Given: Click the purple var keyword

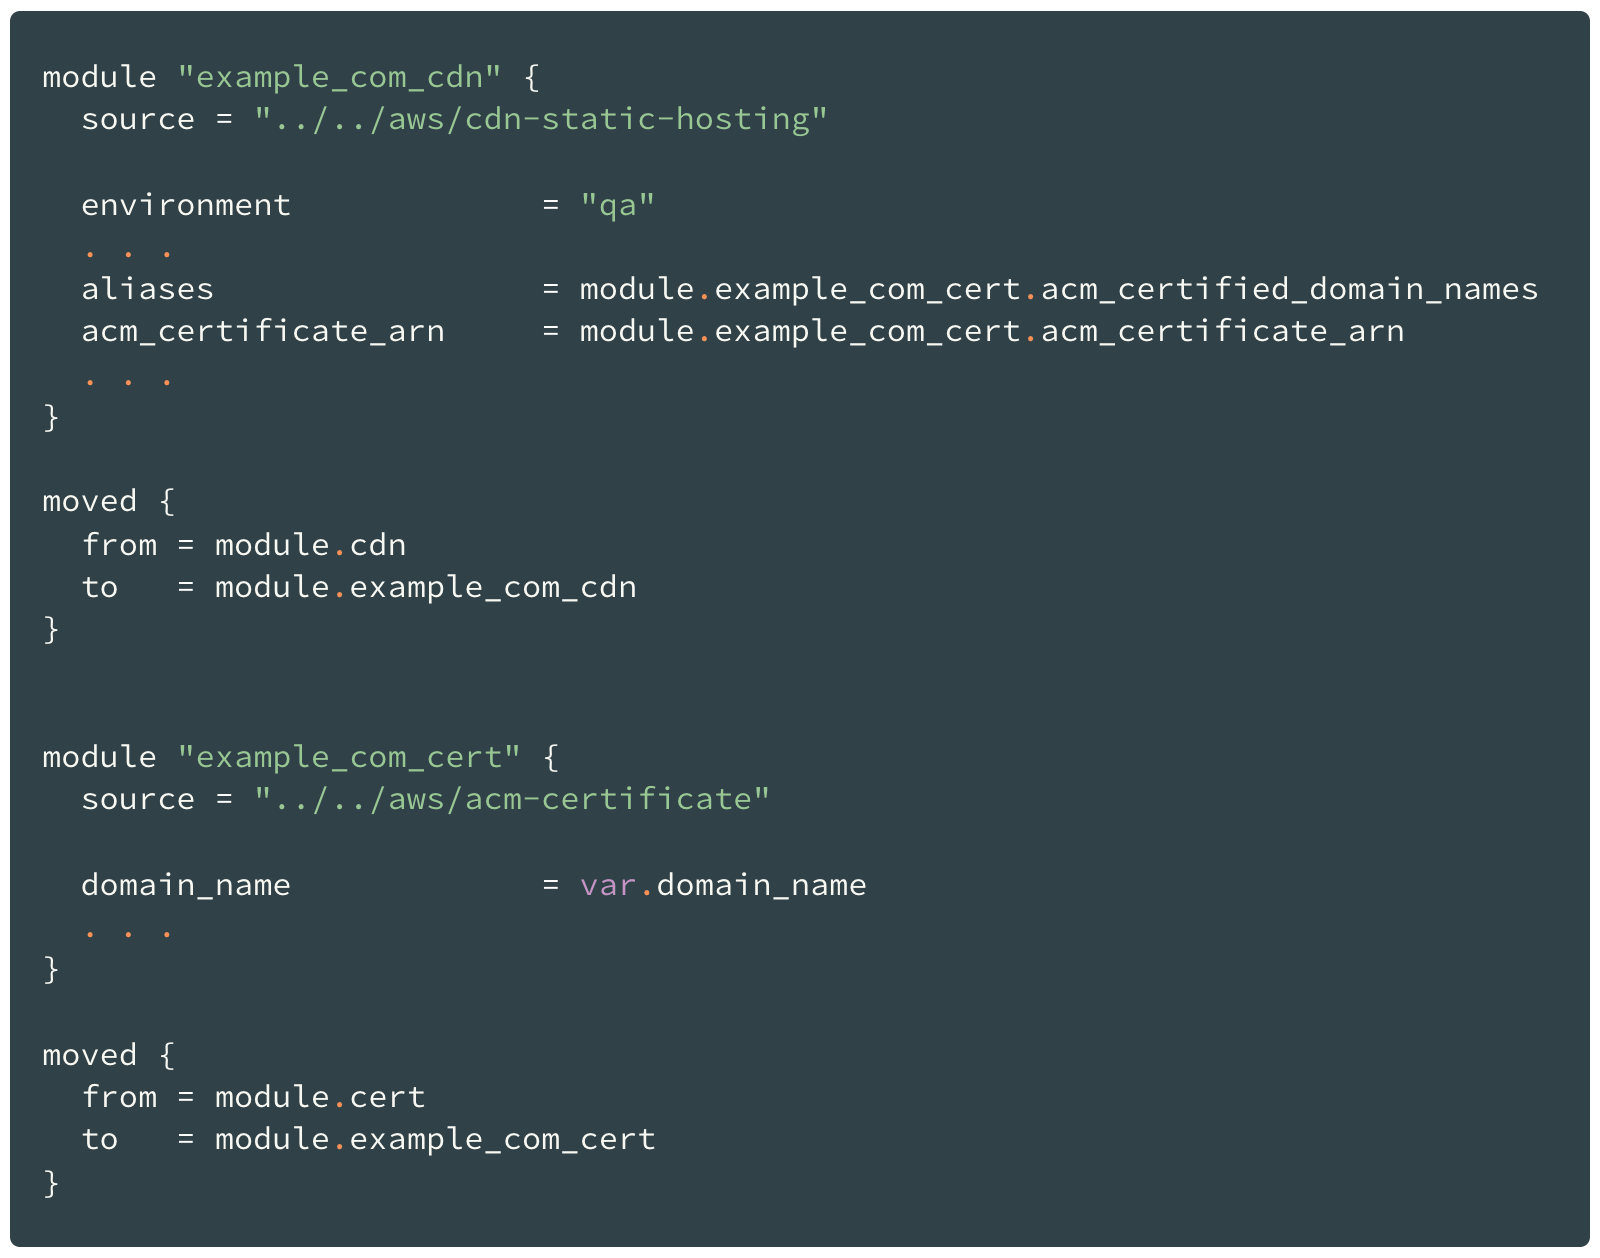Looking at the screenshot, I should pos(608,886).
